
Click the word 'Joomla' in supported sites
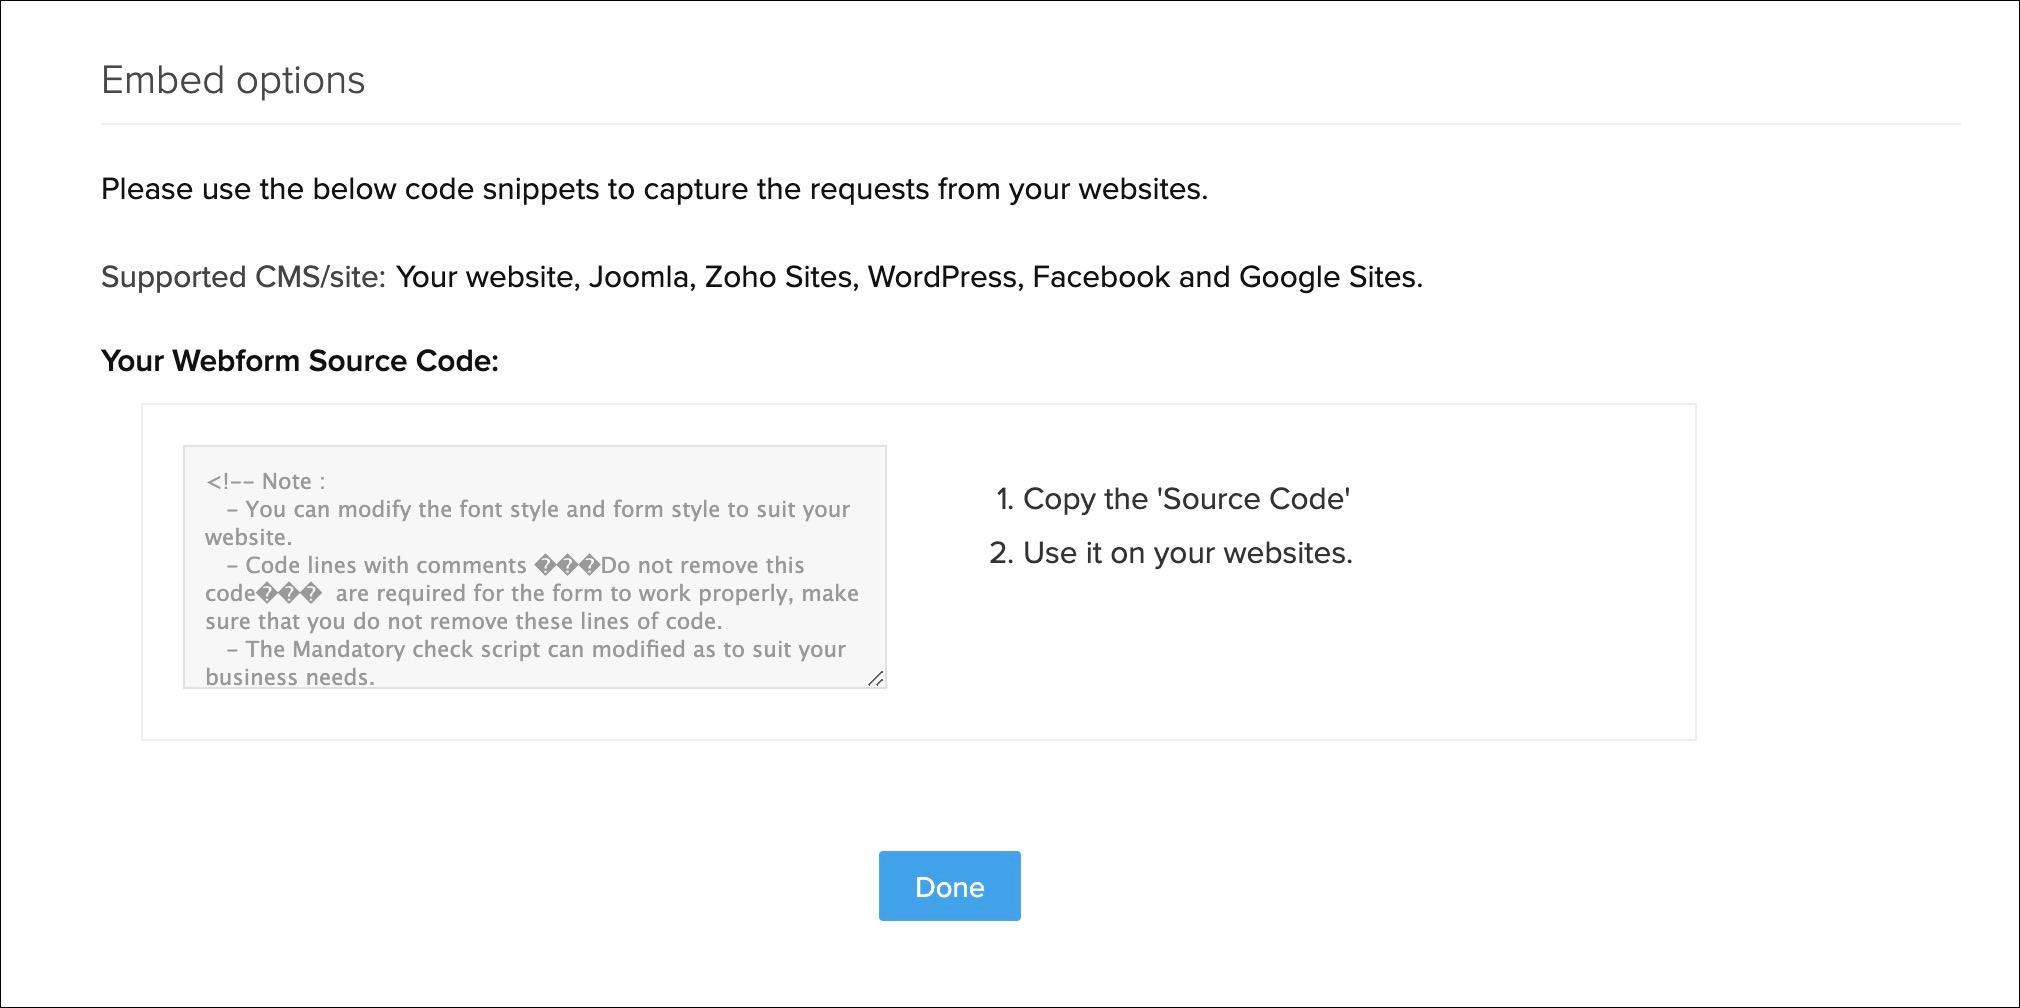pos(641,277)
